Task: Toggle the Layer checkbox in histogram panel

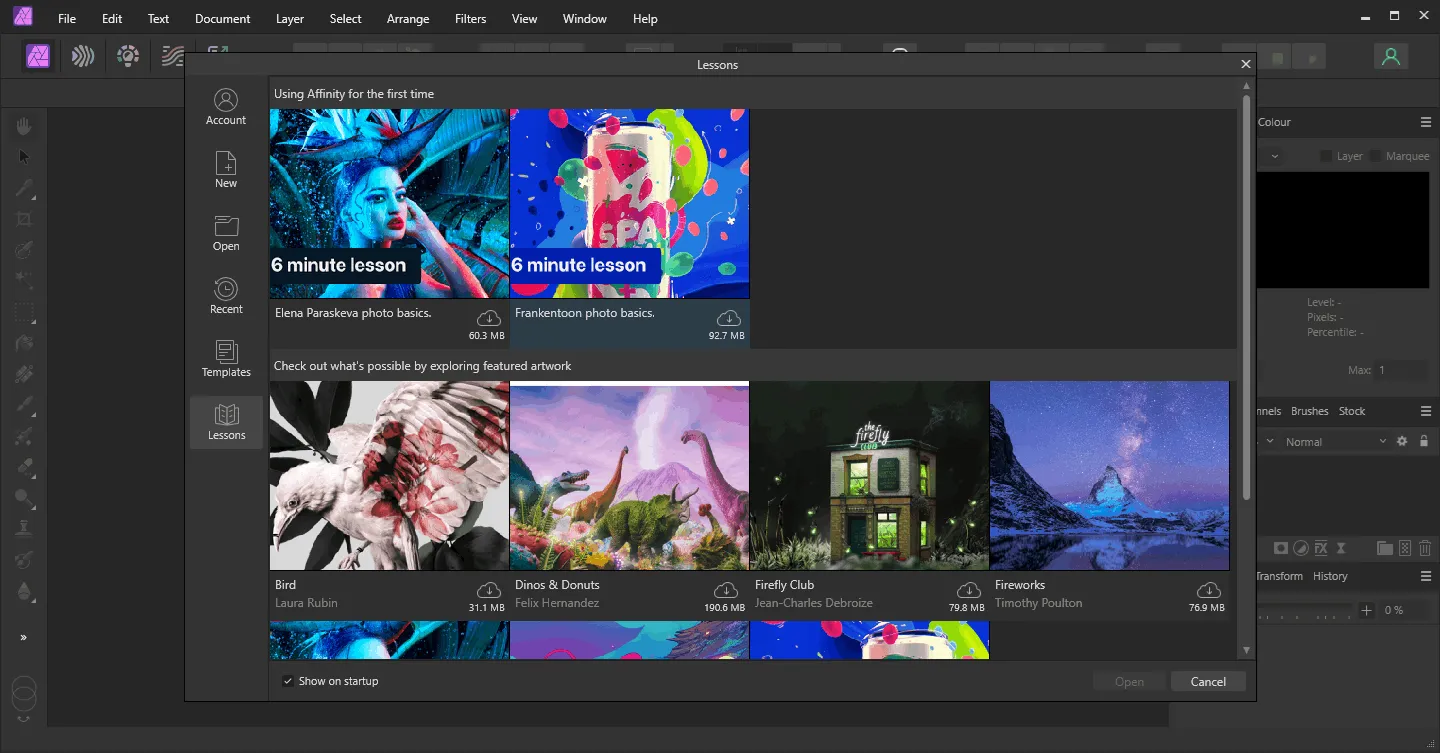Action: point(1326,156)
